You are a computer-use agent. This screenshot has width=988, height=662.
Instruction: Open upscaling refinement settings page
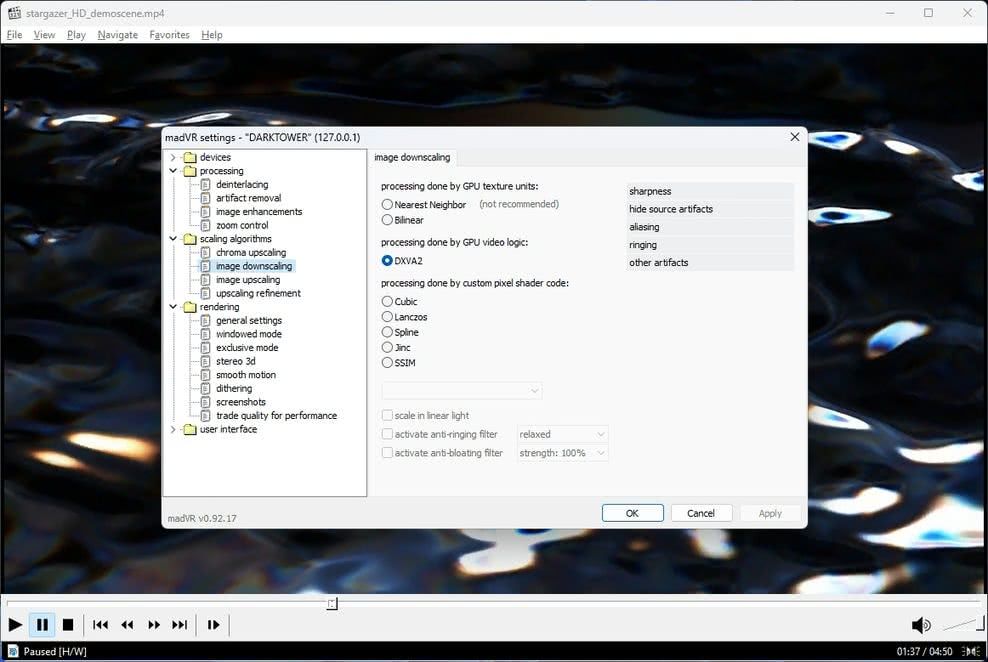[x=258, y=294]
